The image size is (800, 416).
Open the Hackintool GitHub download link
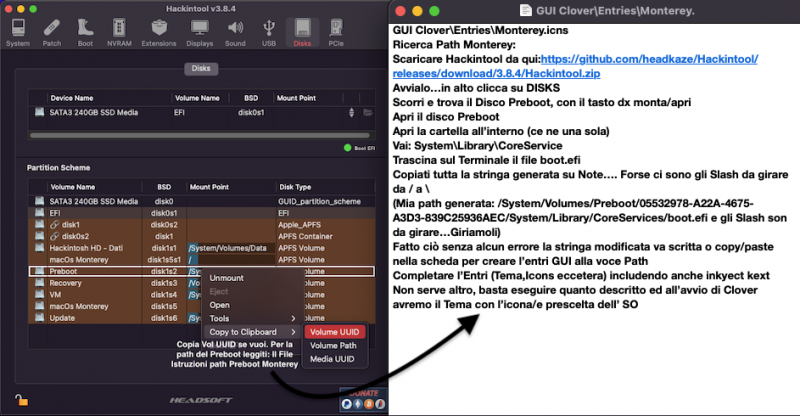tap(575, 66)
